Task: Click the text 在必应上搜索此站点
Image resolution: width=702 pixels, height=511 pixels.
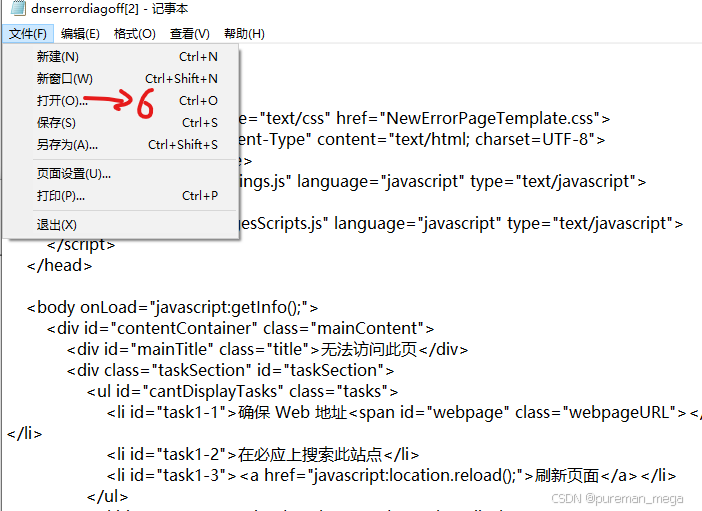Action: click(x=310, y=455)
